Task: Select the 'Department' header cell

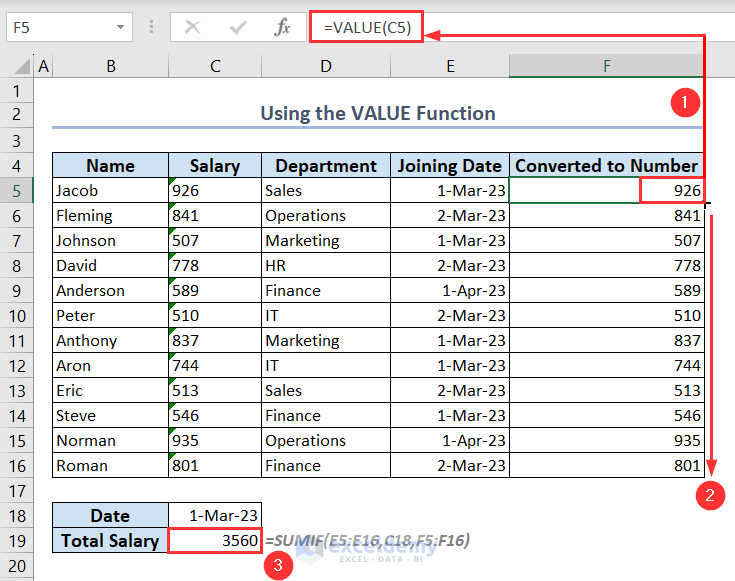Action: click(x=326, y=166)
